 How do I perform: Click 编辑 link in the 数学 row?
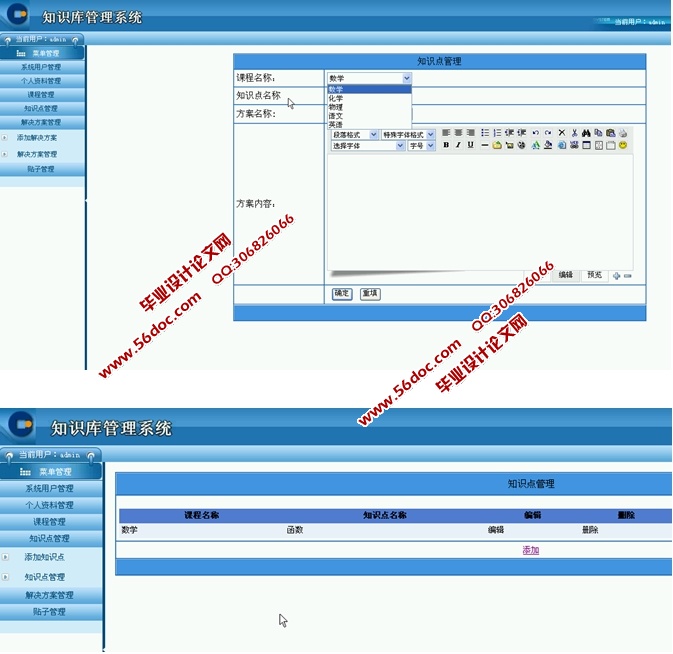pos(496,530)
